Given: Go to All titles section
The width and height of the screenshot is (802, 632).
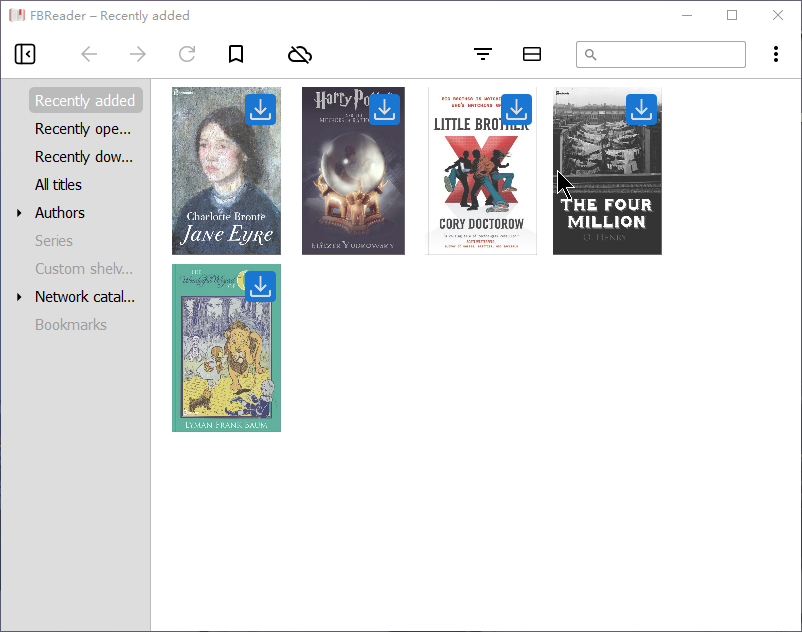Looking at the screenshot, I should (x=58, y=185).
